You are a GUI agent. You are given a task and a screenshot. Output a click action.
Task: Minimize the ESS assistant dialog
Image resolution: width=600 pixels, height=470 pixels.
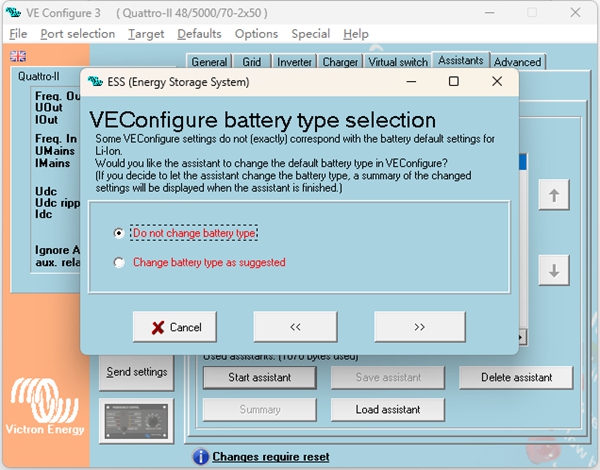pyautogui.click(x=411, y=81)
